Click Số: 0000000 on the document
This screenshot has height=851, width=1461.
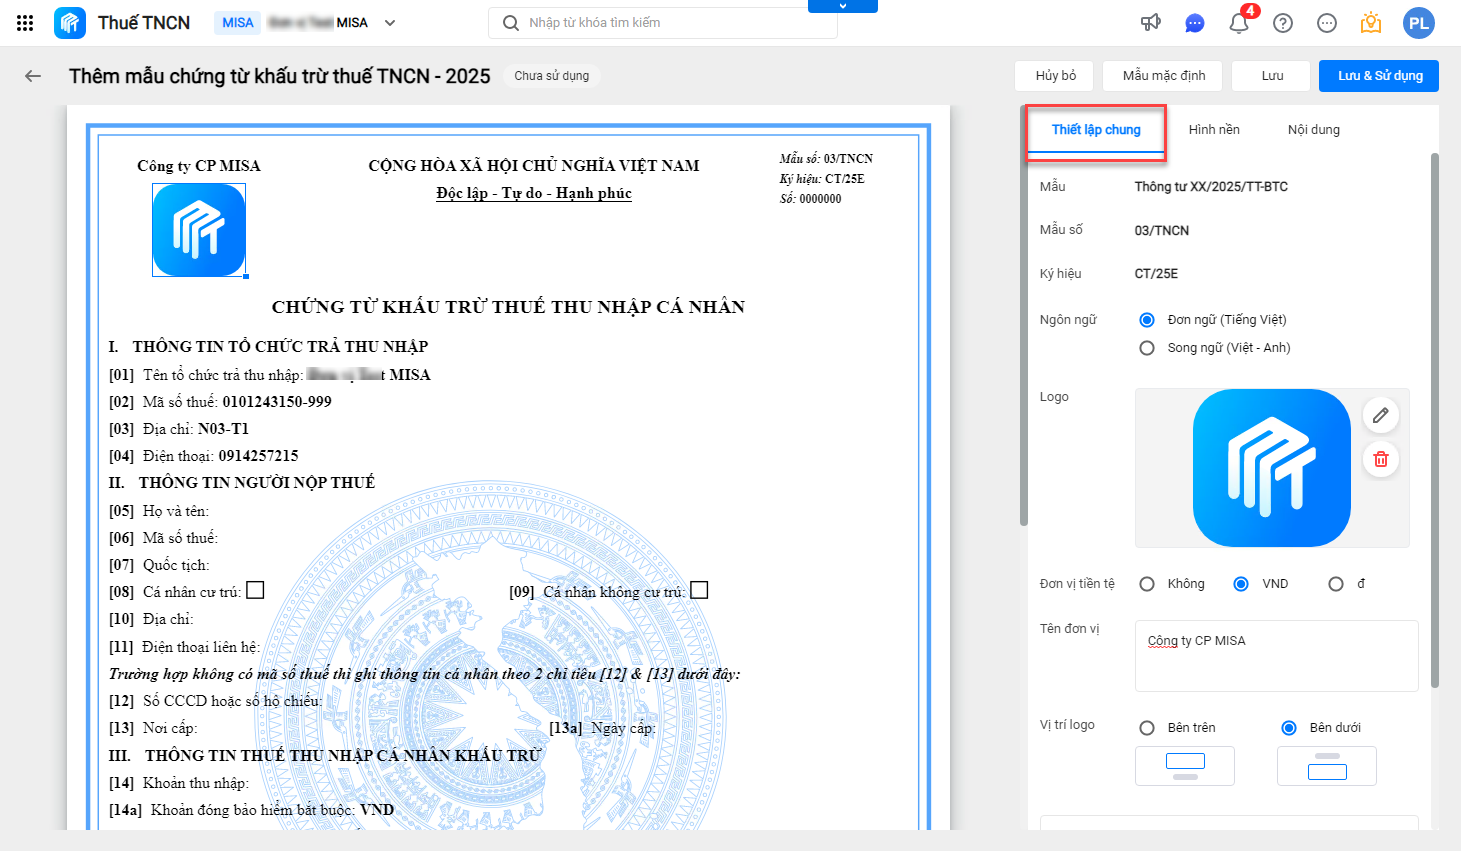(x=810, y=199)
